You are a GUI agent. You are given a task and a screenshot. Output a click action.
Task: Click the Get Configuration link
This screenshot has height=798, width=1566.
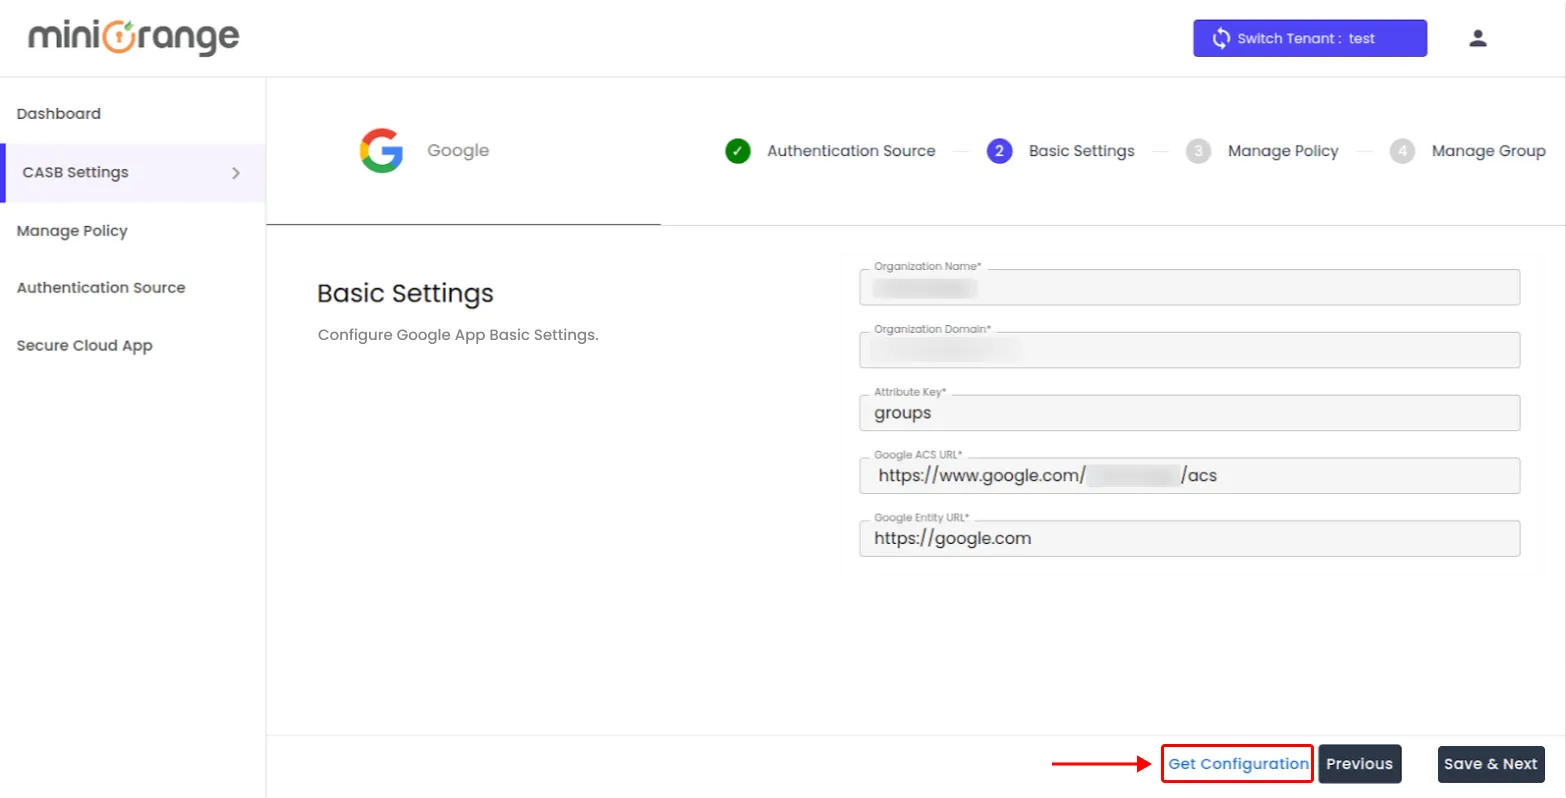pos(1237,763)
